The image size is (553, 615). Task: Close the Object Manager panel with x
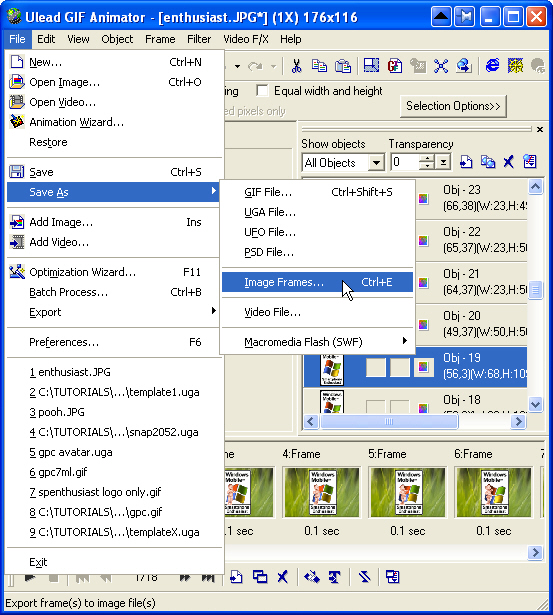540,129
